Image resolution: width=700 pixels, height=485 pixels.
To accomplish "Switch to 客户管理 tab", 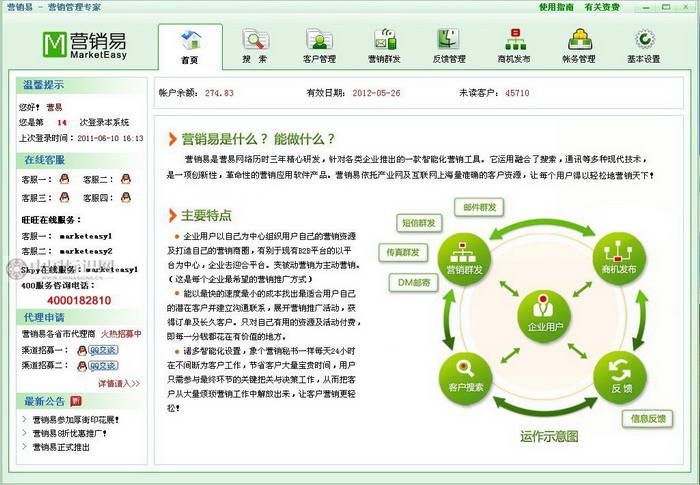I will pos(319,47).
